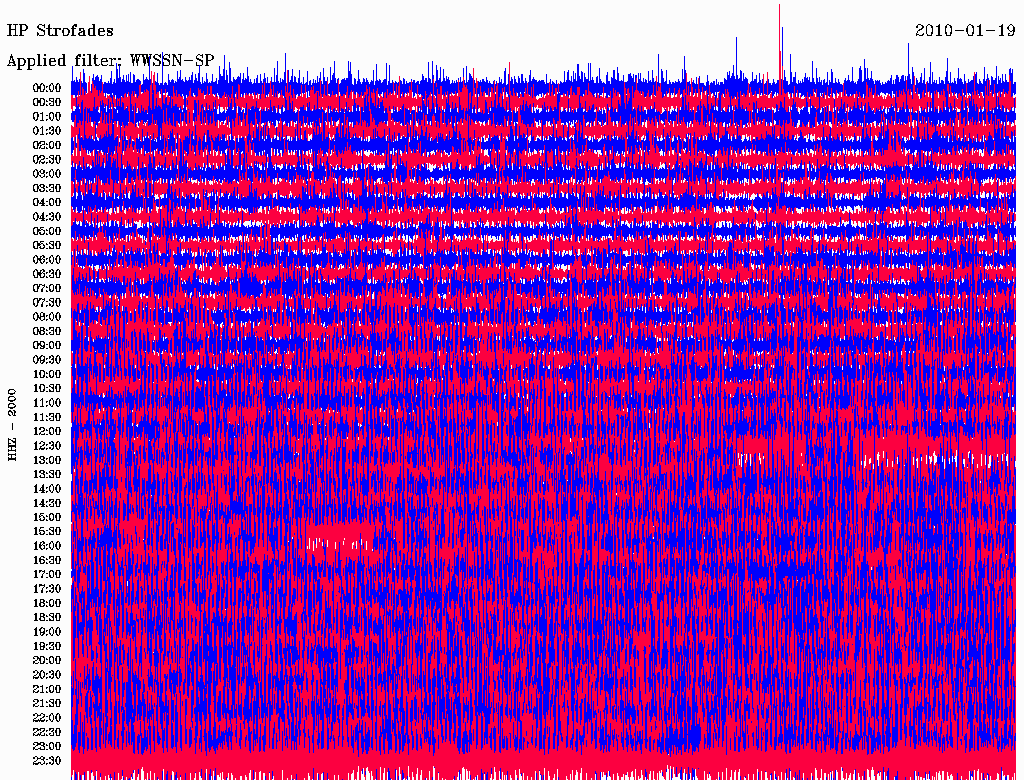Select the 19:30 time label
Image resolution: width=1024 pixels, height=780 pixels.
(47, 646)
